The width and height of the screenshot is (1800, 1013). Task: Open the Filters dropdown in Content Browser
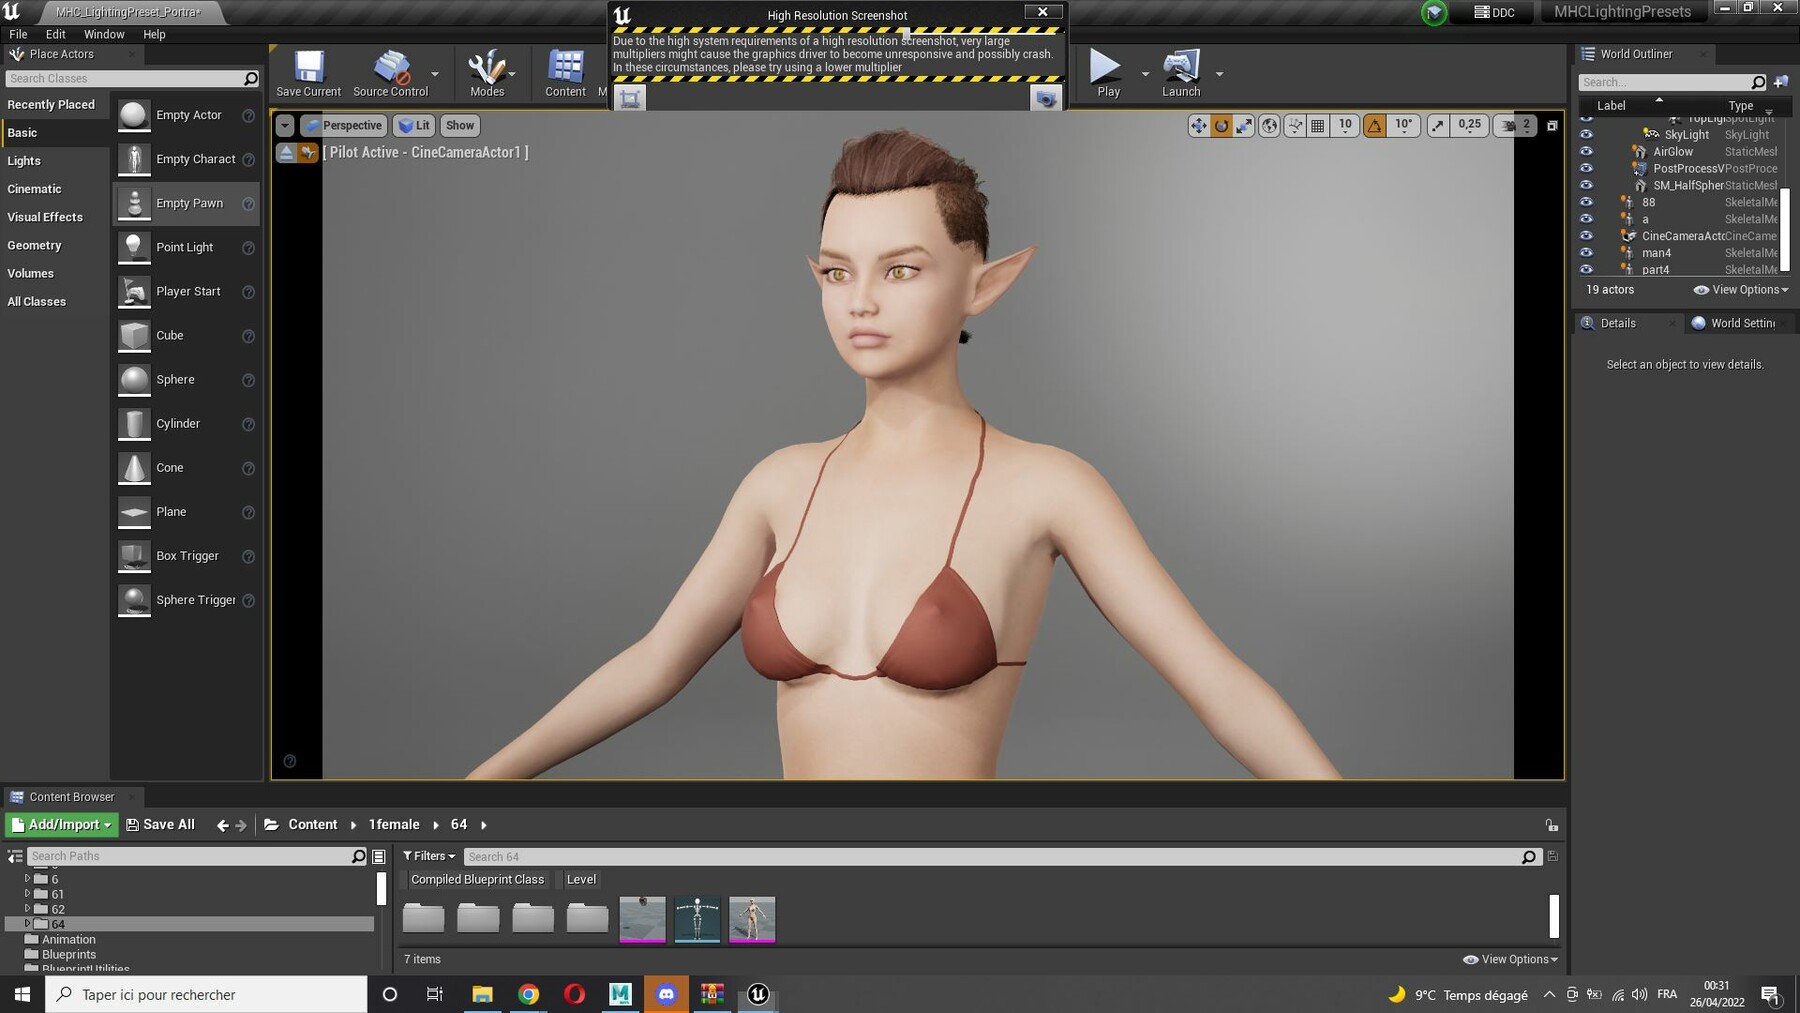tap(429, 856)
